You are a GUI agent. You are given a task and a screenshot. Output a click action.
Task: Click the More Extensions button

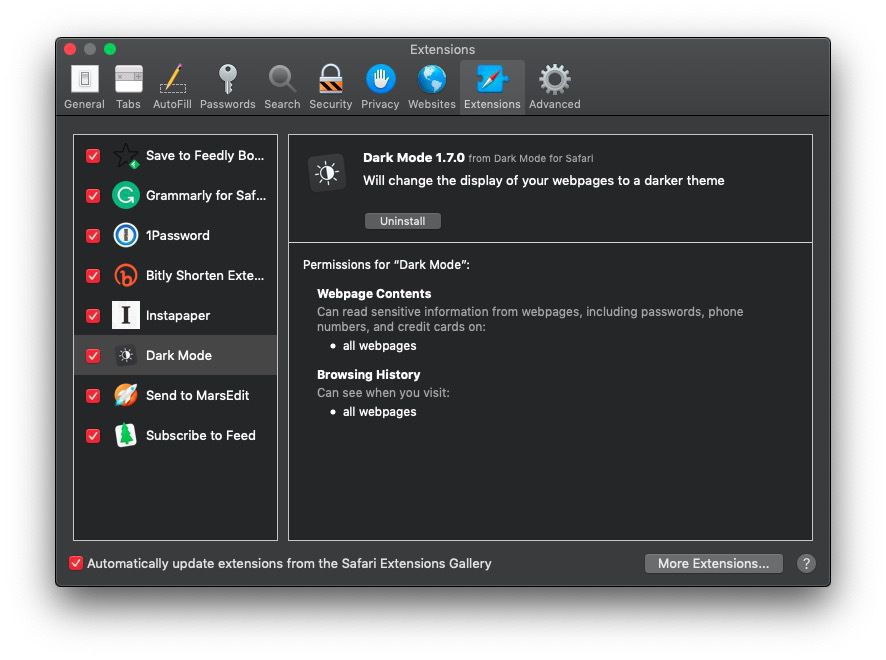[713, 563]
